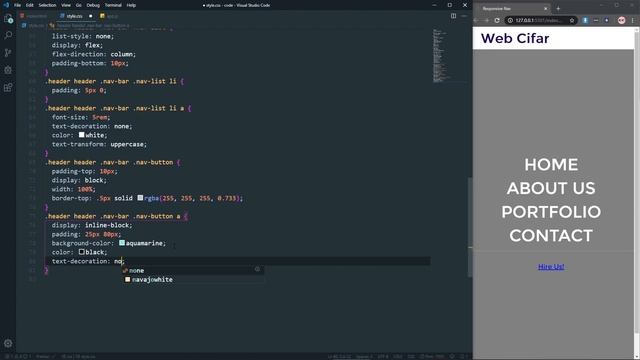Open the Go menu
This screenshot has height=360, width=640.
point(78,5)
